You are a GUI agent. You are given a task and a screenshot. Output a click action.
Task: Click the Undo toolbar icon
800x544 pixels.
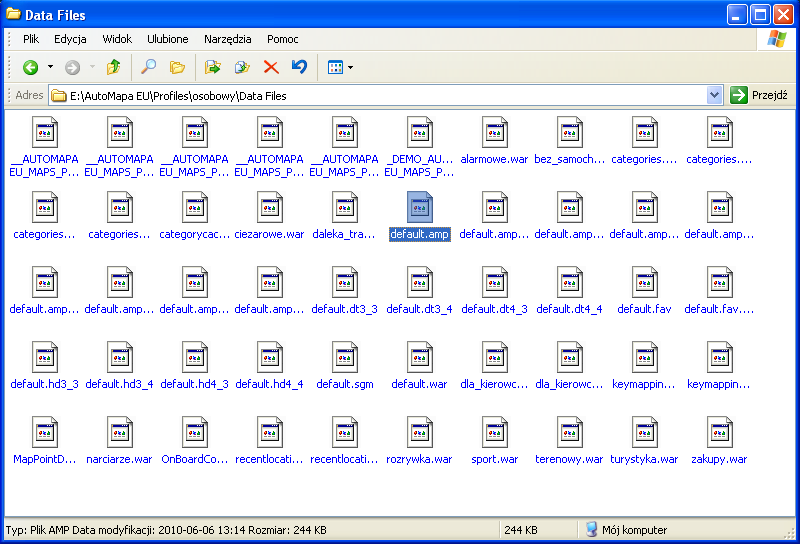click(299, 67)
